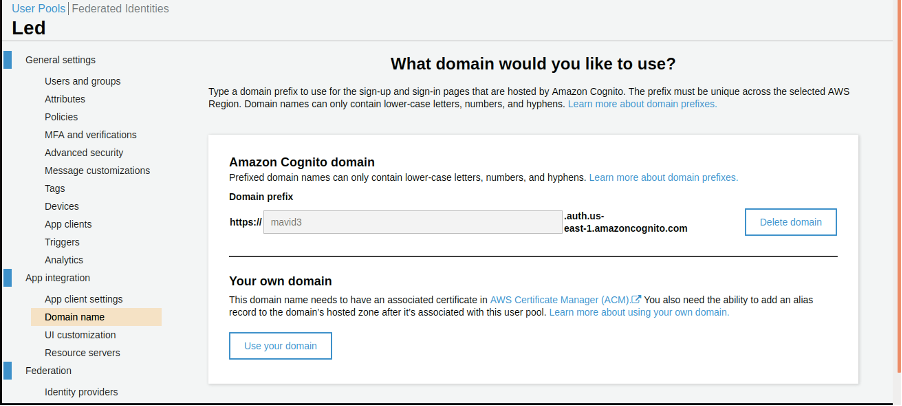Expand the App integration section

[x=57, y=278]
